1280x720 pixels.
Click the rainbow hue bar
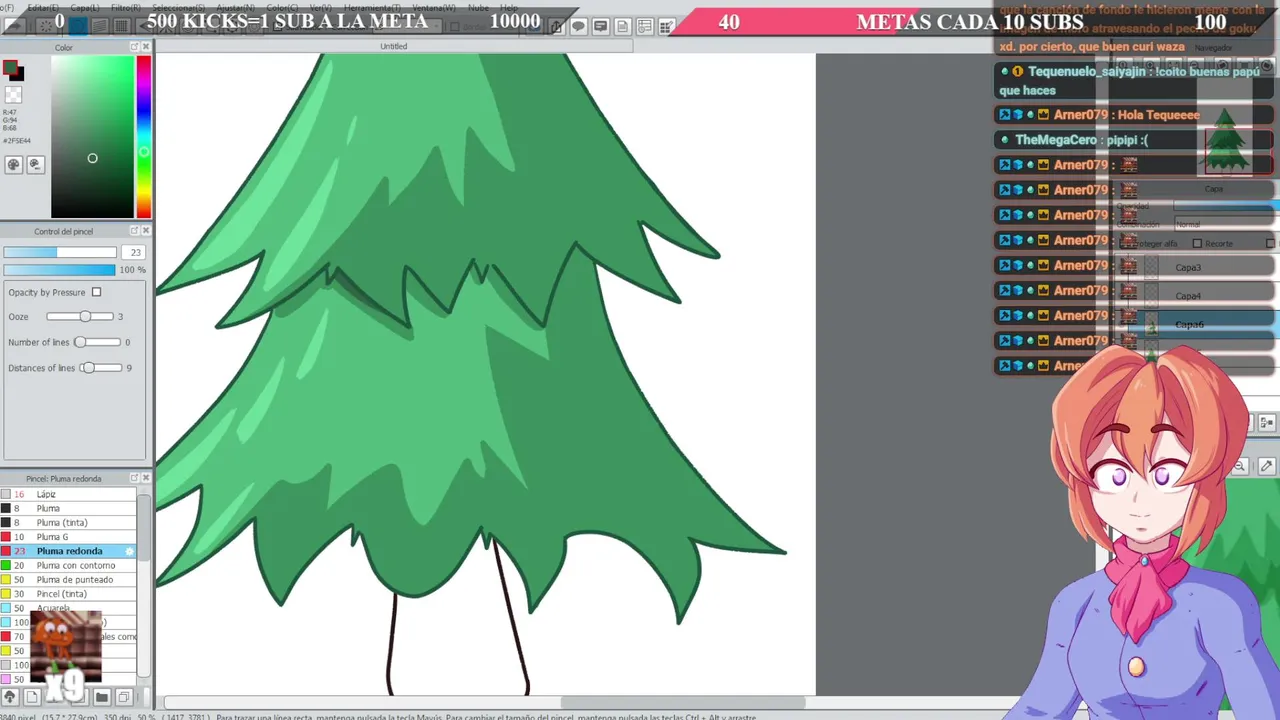click(x=144, y=137)
